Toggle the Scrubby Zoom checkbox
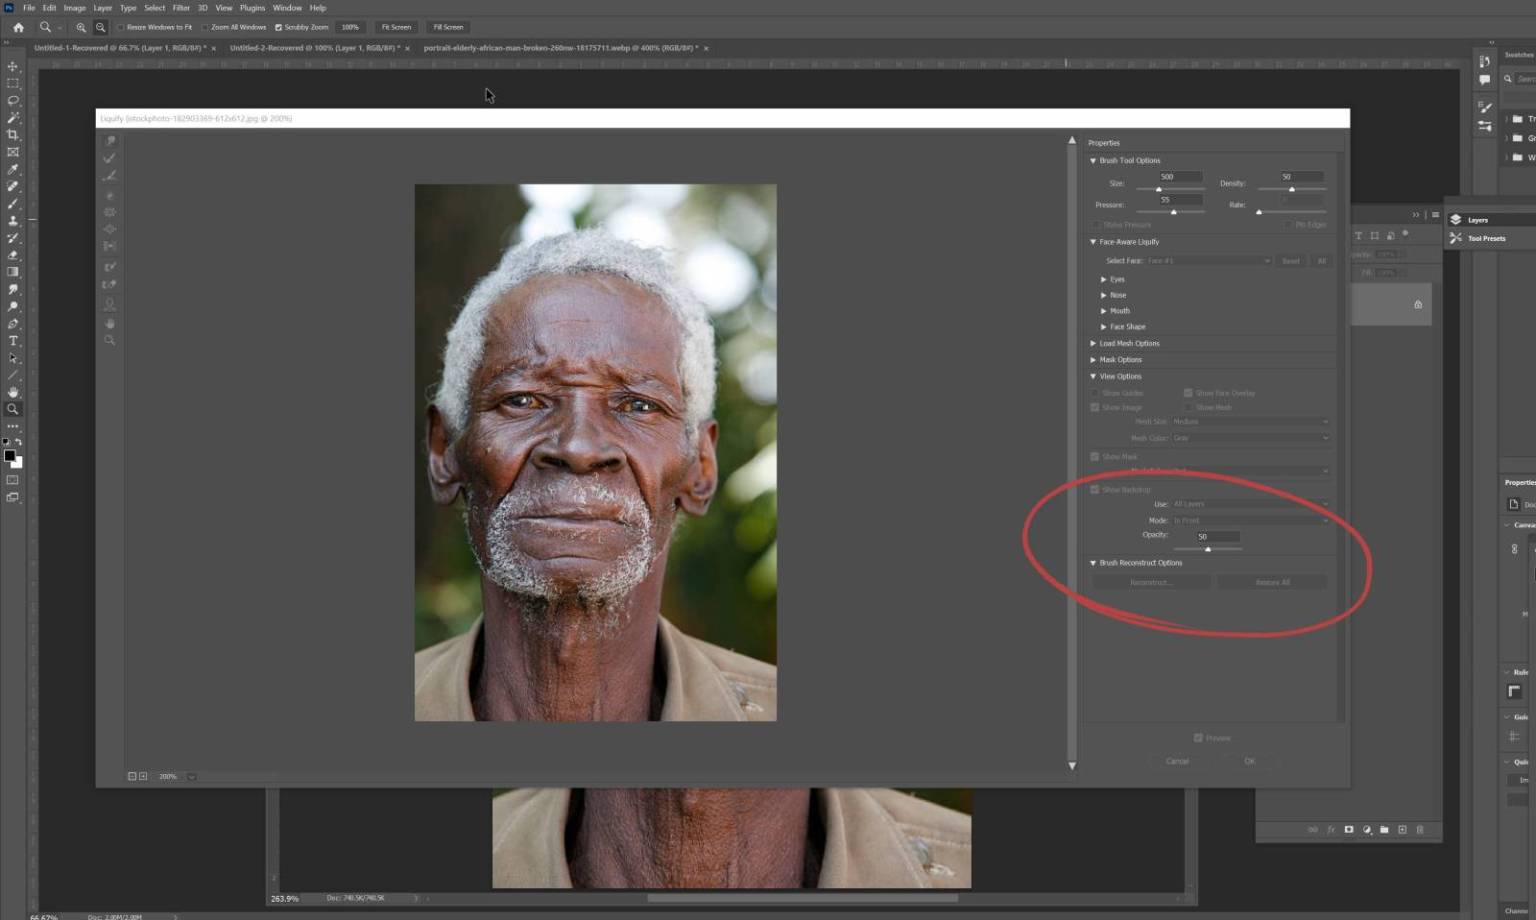Viewport: 1536px width, 920px height. 278,27
